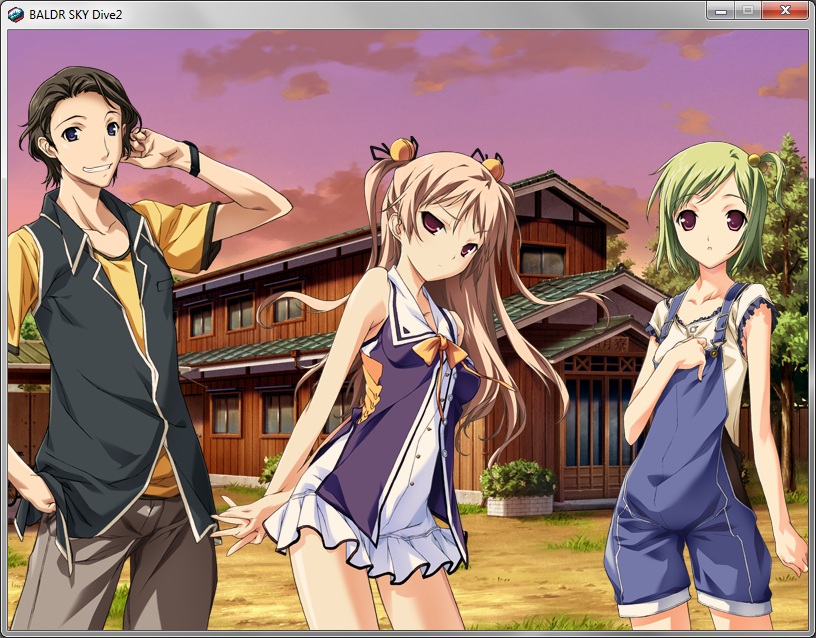
Task: Click the BALDR SKY Dive2 app icon
Action: 16,15
